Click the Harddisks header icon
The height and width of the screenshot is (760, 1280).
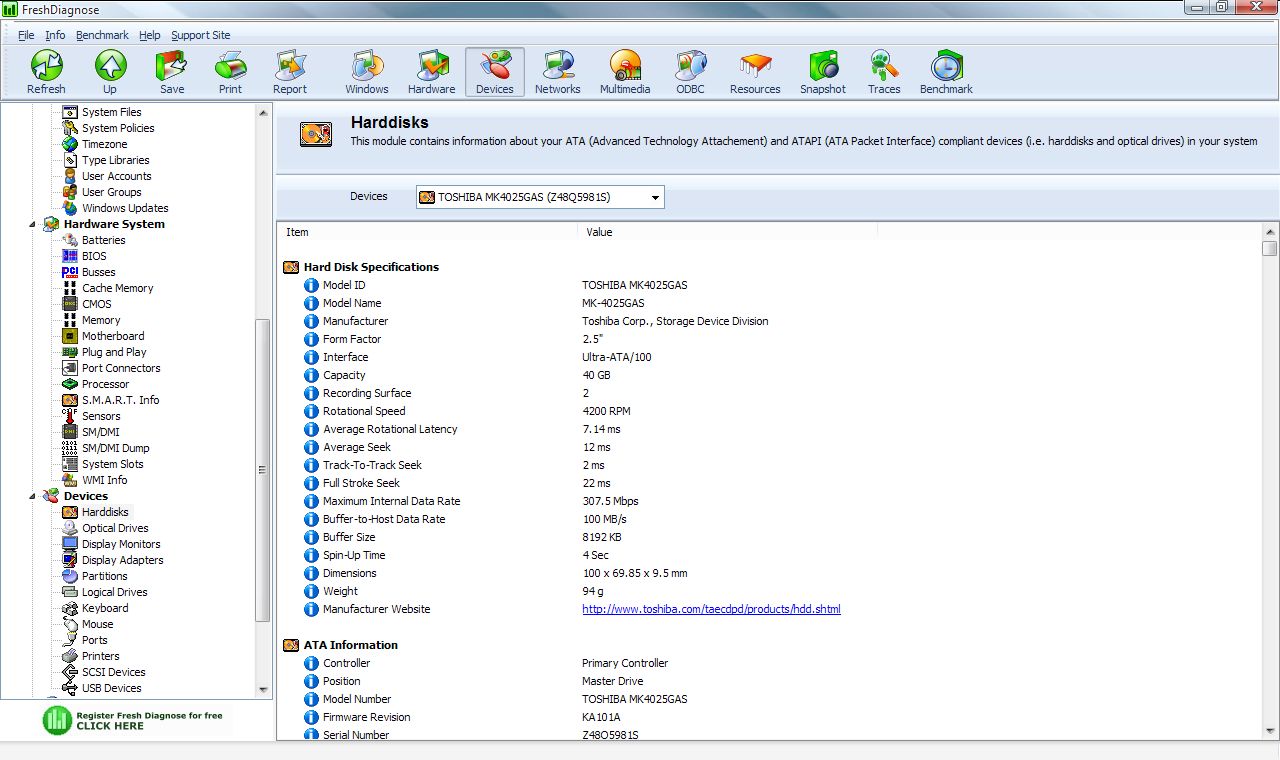[x=317, y=134]
